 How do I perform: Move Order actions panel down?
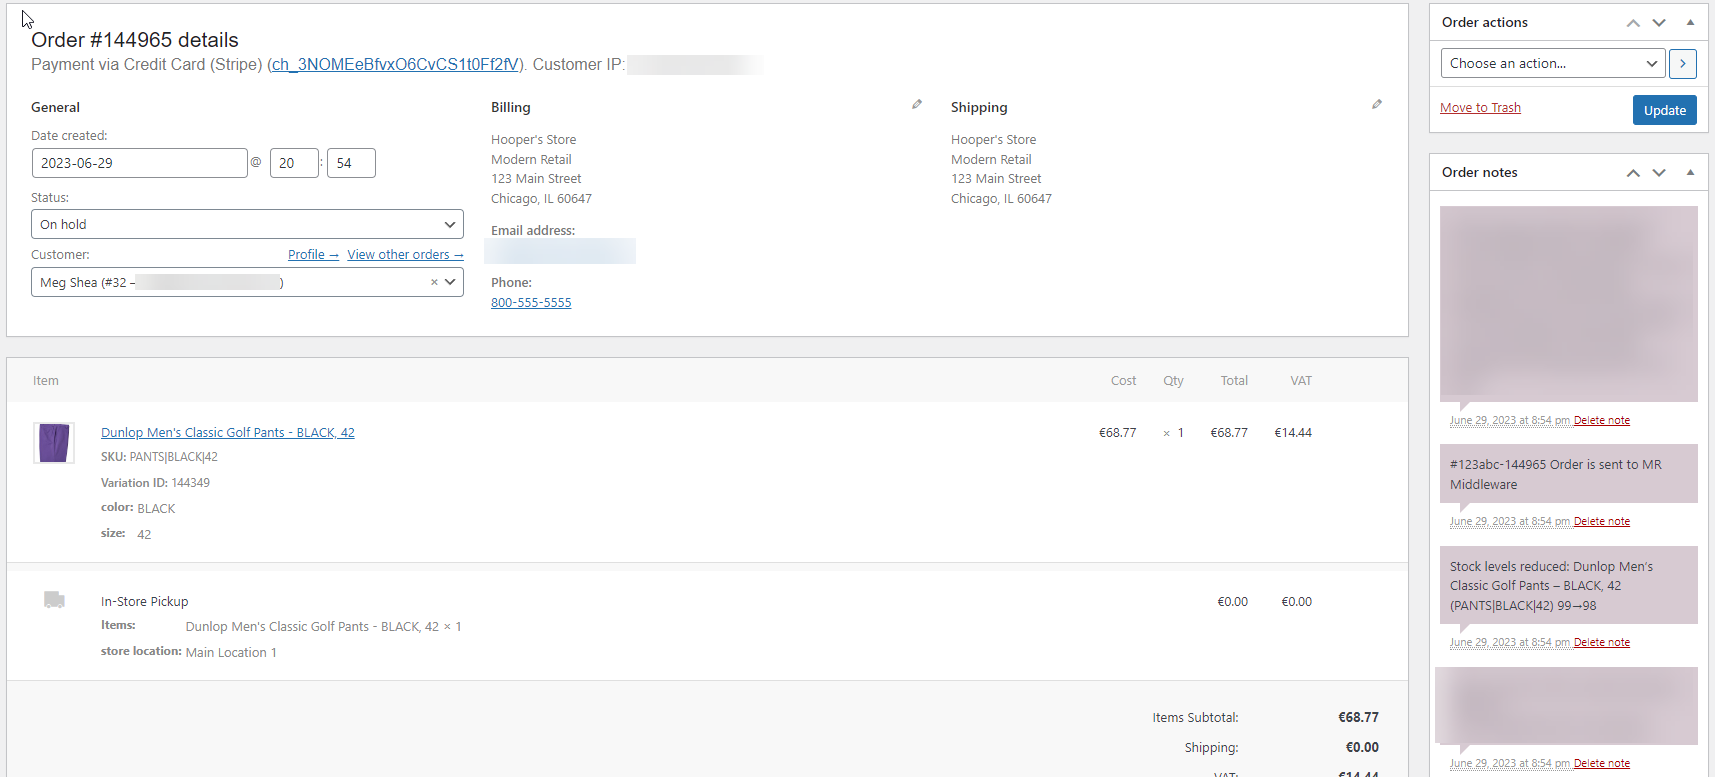[1659, 23]
